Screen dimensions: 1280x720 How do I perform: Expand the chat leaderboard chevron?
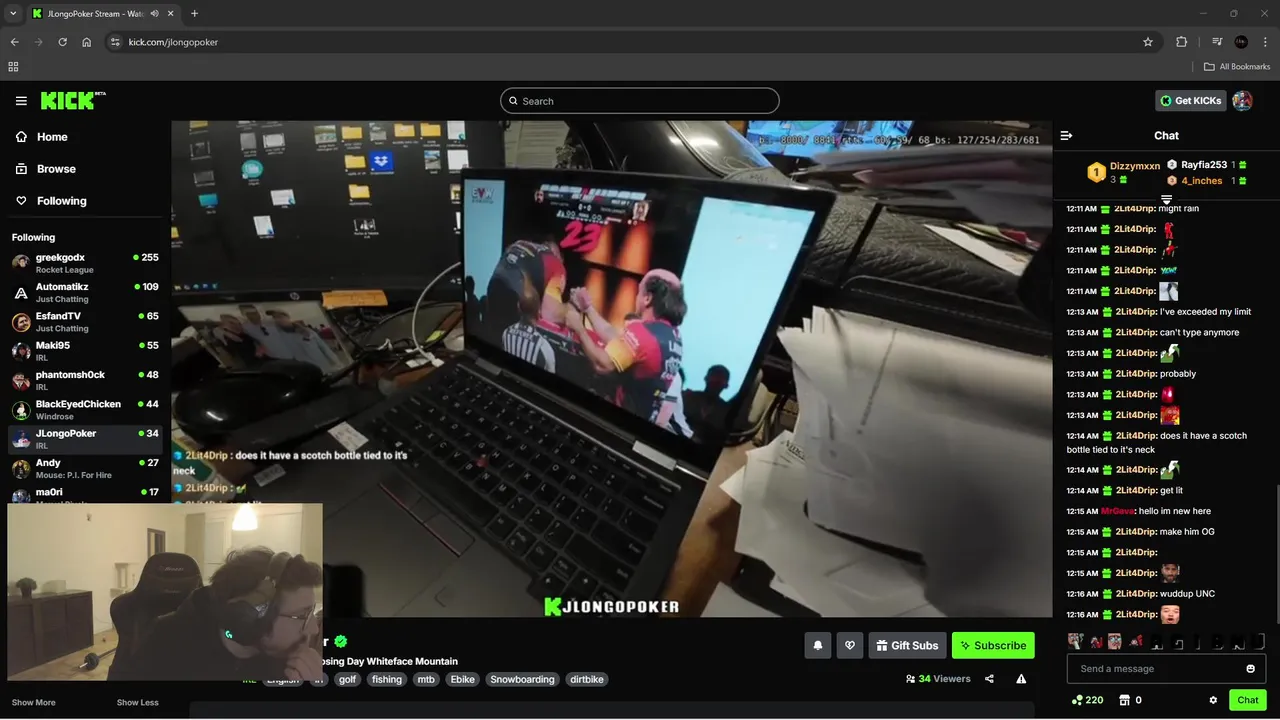(x=1166, y=200)
